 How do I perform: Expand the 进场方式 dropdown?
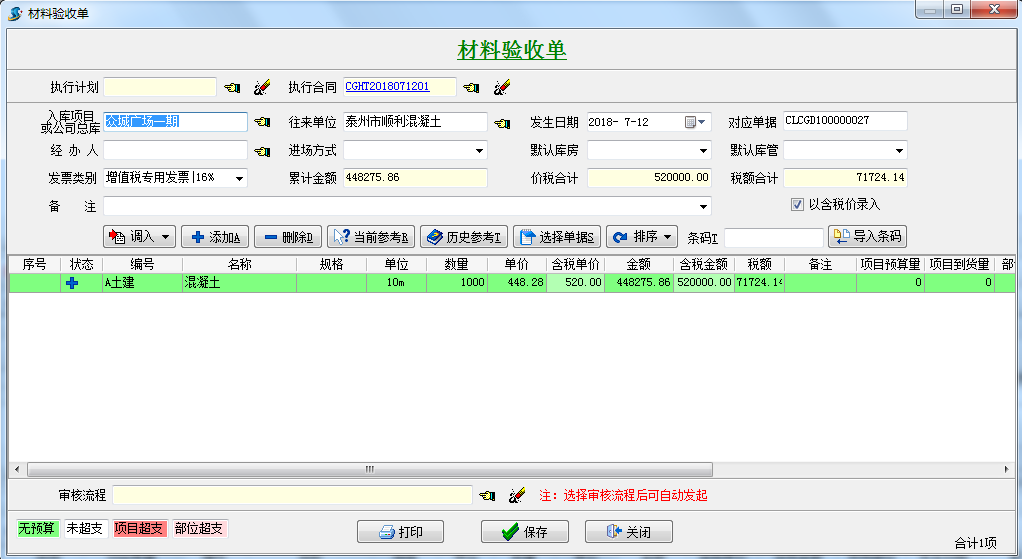479,151
